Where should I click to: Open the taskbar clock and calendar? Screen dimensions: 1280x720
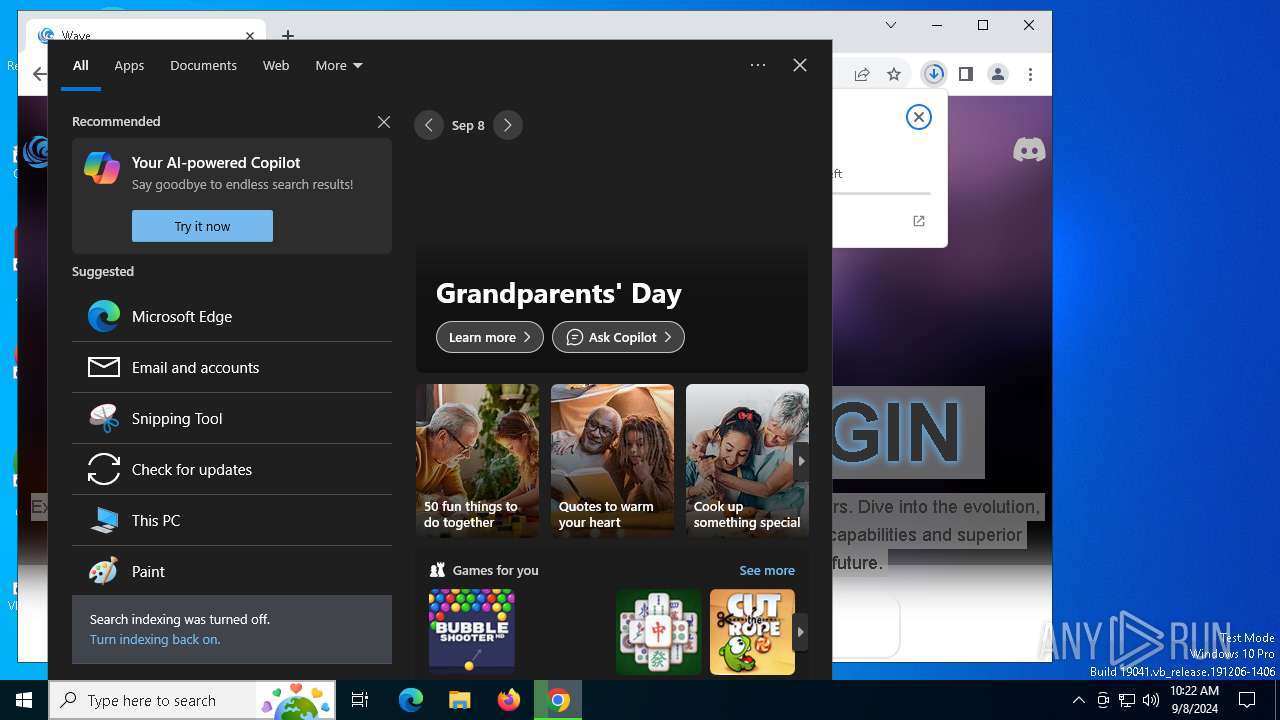tap(1194, 700)
